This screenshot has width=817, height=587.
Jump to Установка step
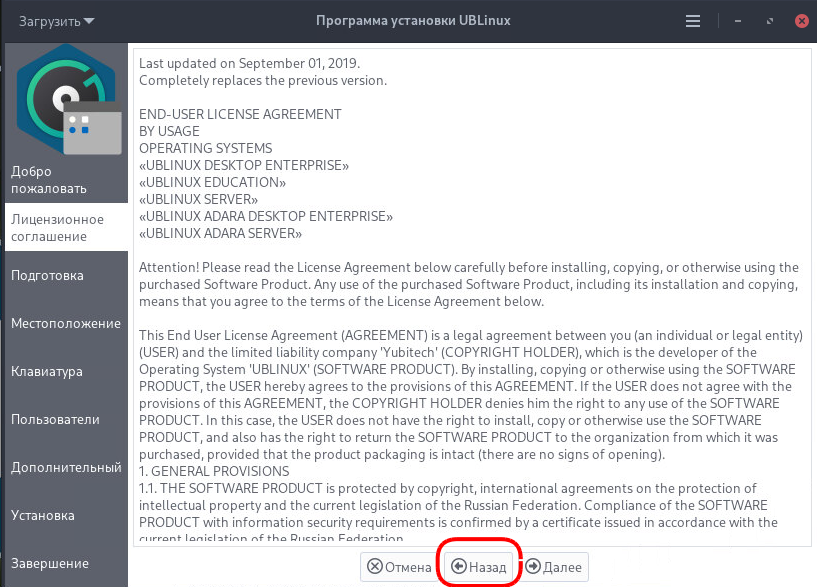coord(66,515)
